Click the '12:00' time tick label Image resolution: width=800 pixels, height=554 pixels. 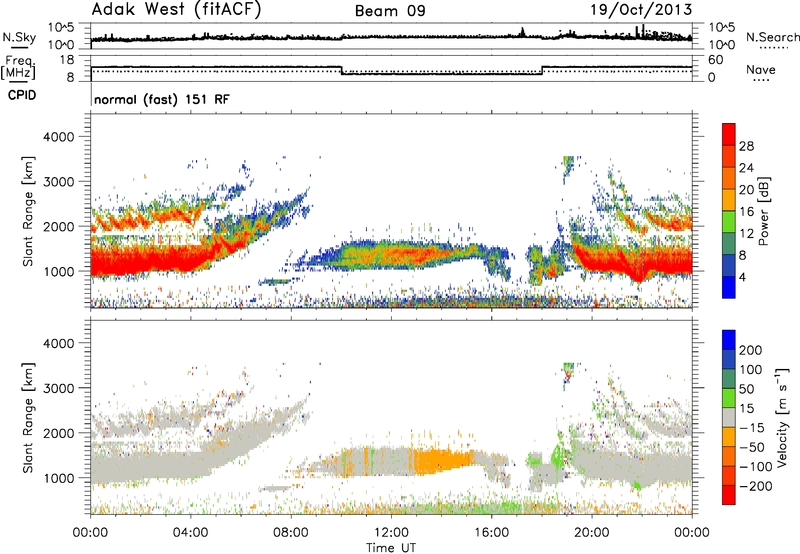click(391, 533)
